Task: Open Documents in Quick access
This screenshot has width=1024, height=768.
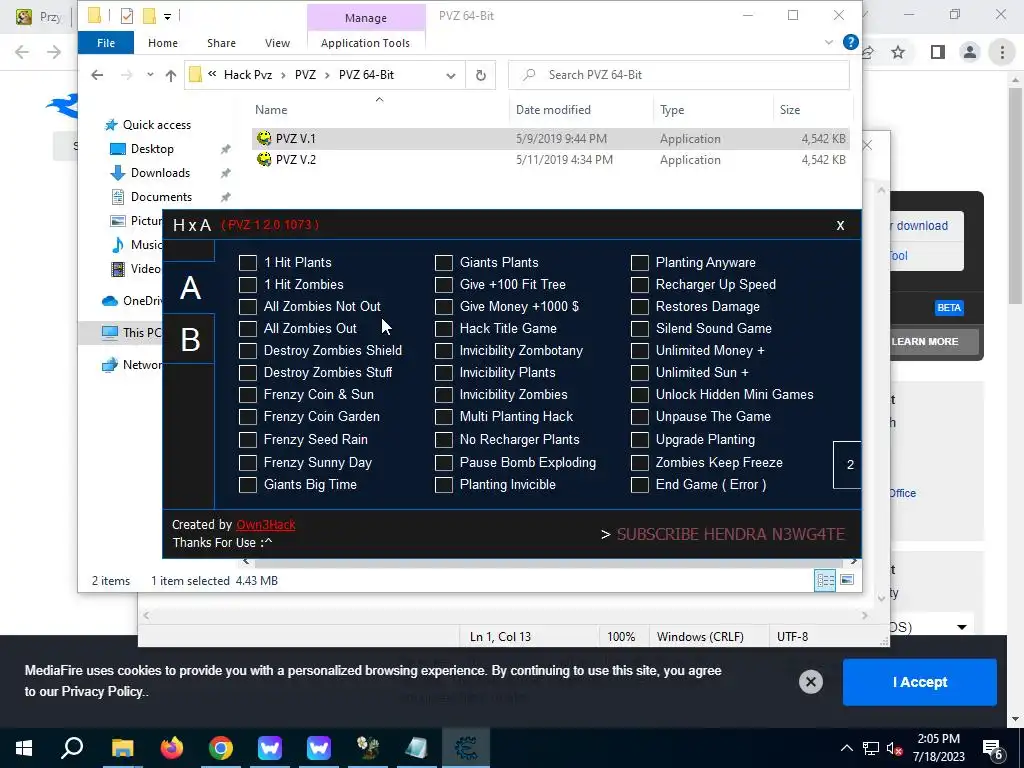Action: [161, 197]
